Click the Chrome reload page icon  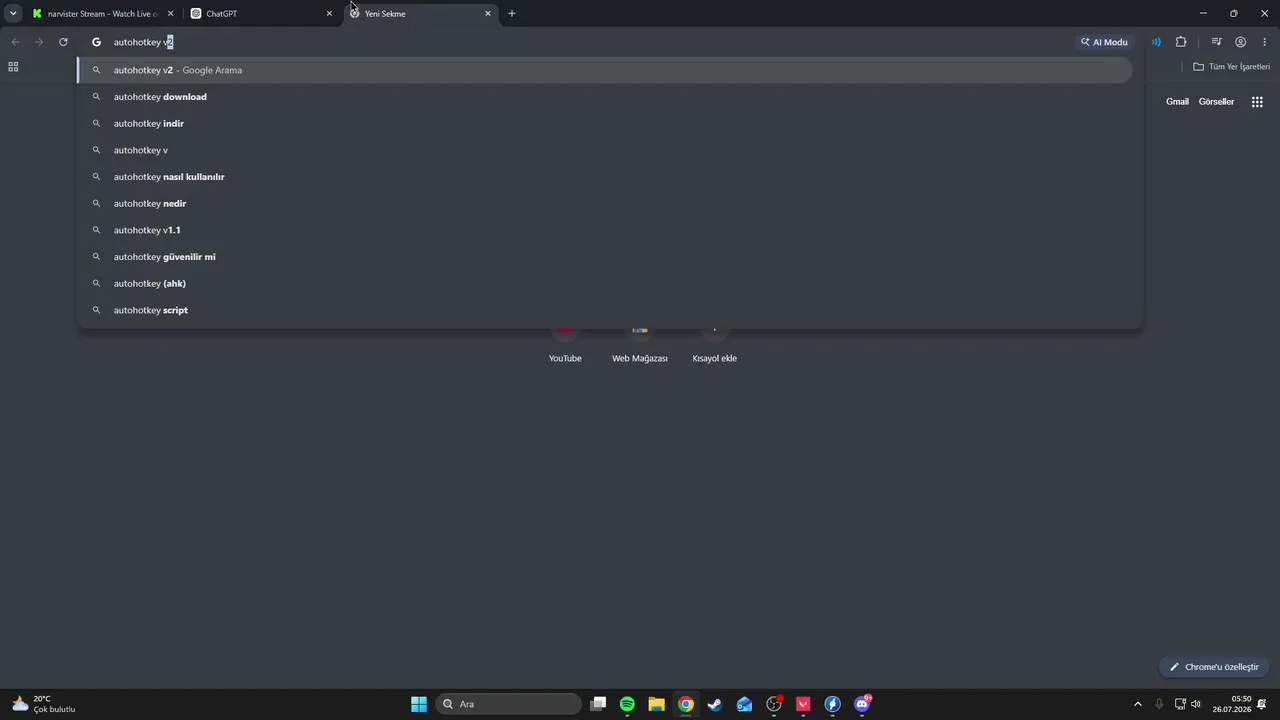click(x=63, y=42)
